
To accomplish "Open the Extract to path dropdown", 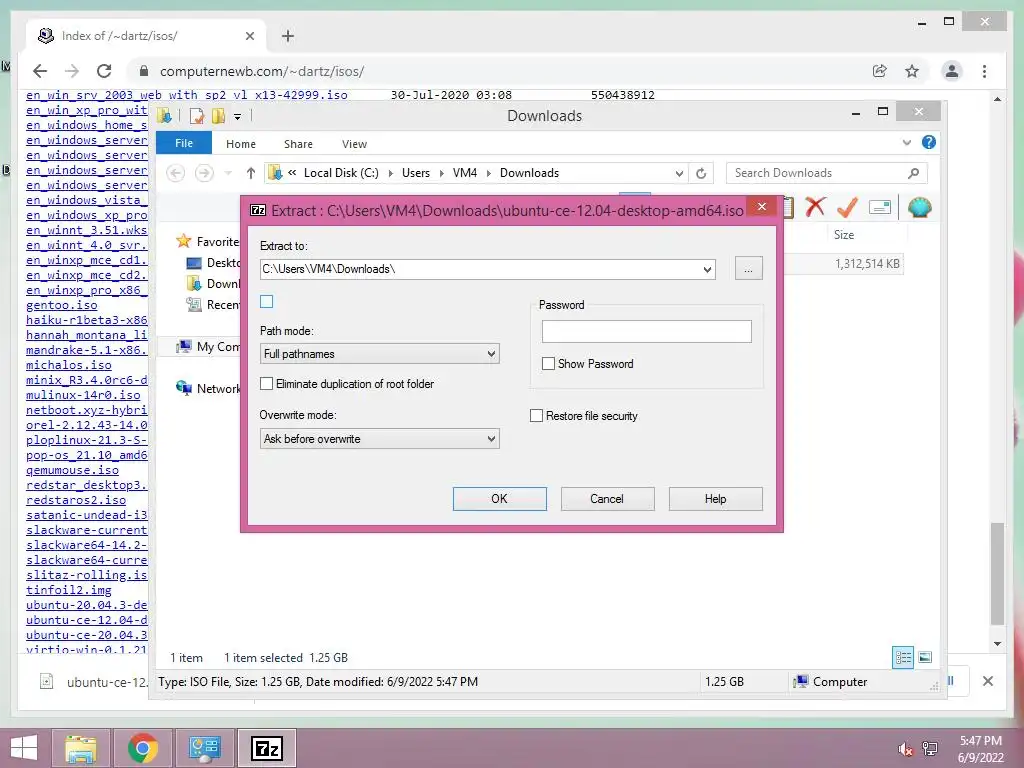I will 707,269.
